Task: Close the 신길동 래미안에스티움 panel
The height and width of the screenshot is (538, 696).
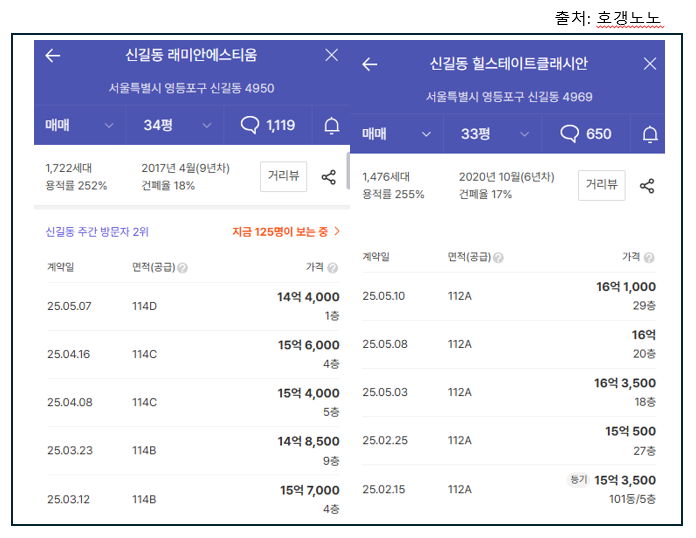Action: [332, 55]
